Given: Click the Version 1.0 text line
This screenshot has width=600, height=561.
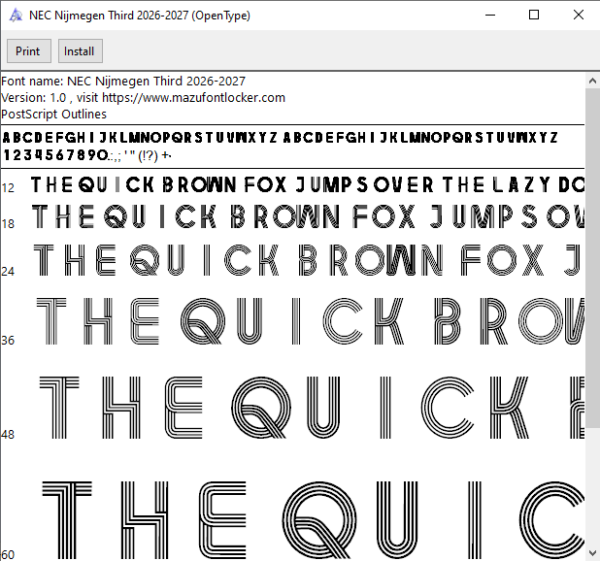Looking at the screenshot, I should [x=143, y=98].
